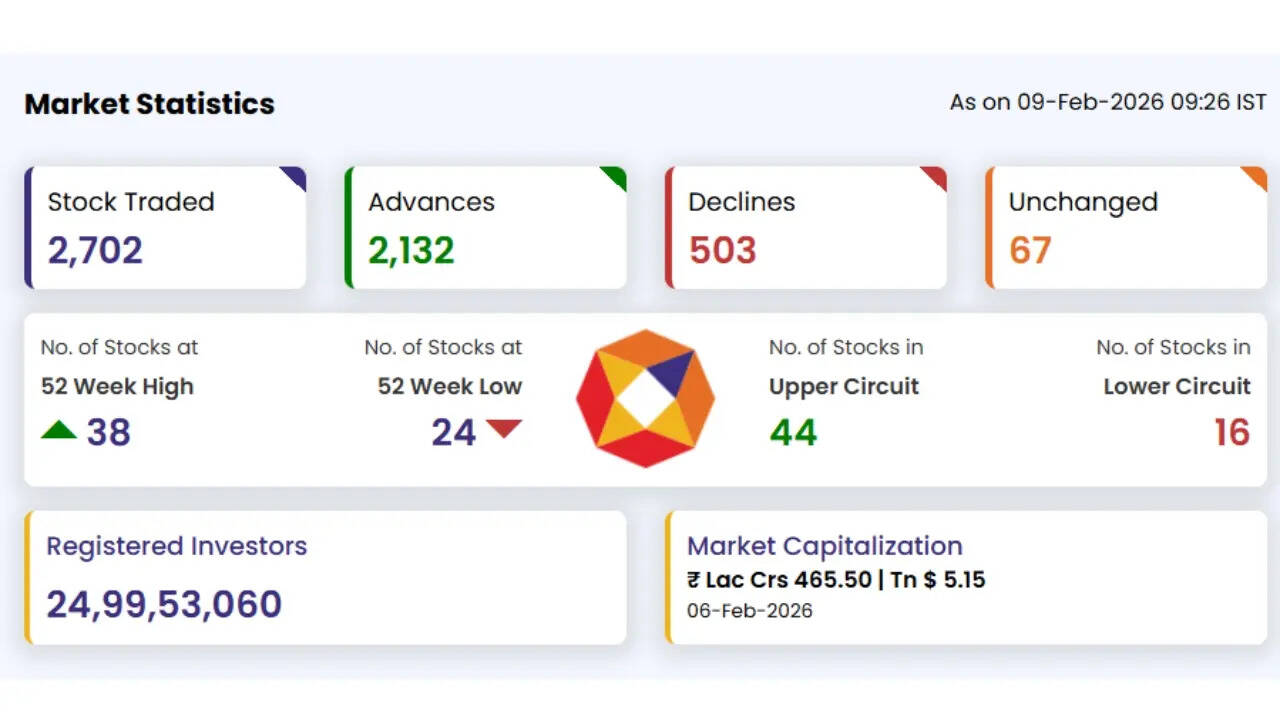Click the Registered Investors heading
This screenshot has width=1280, height=720.
click(x=176, y=546)
